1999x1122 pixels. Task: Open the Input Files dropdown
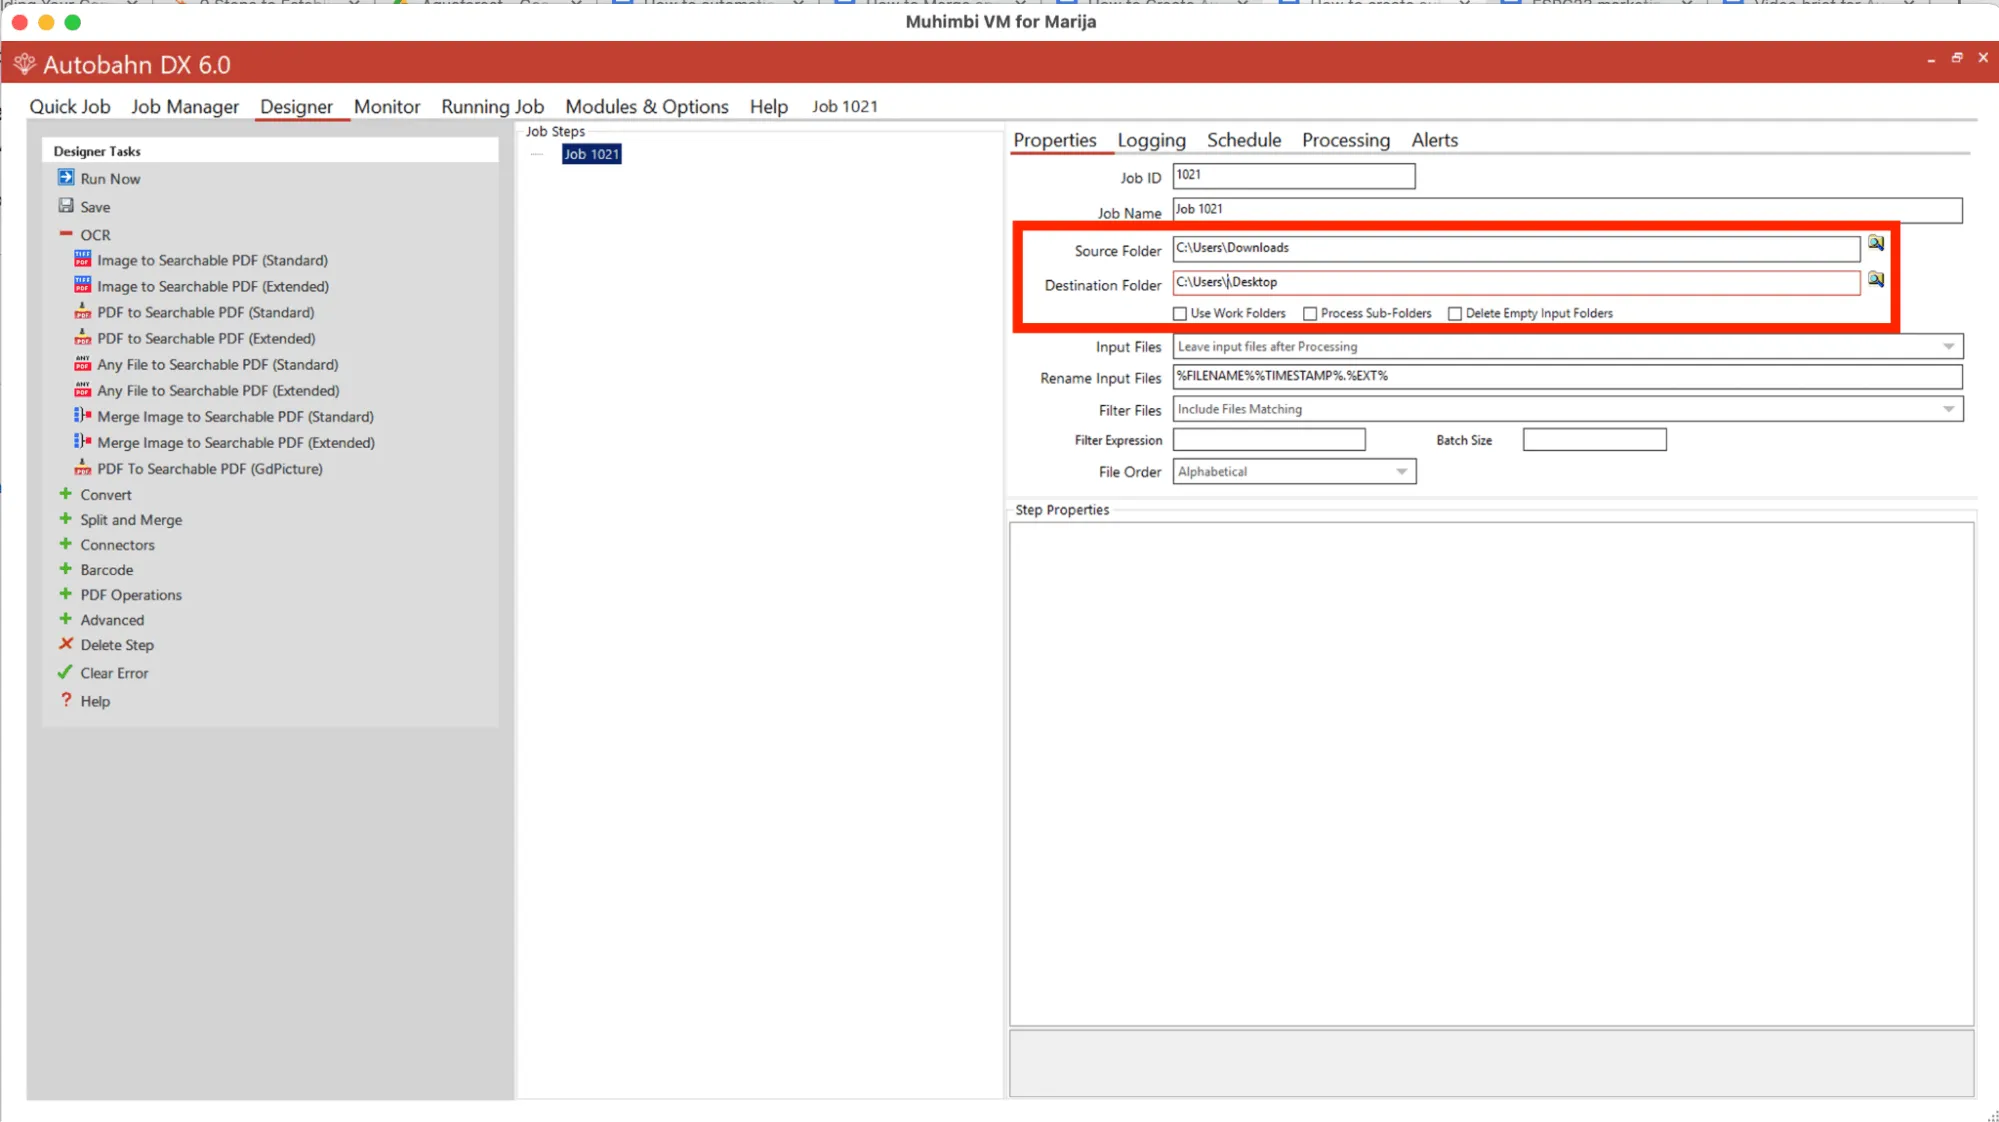(x=1948, y=347)
